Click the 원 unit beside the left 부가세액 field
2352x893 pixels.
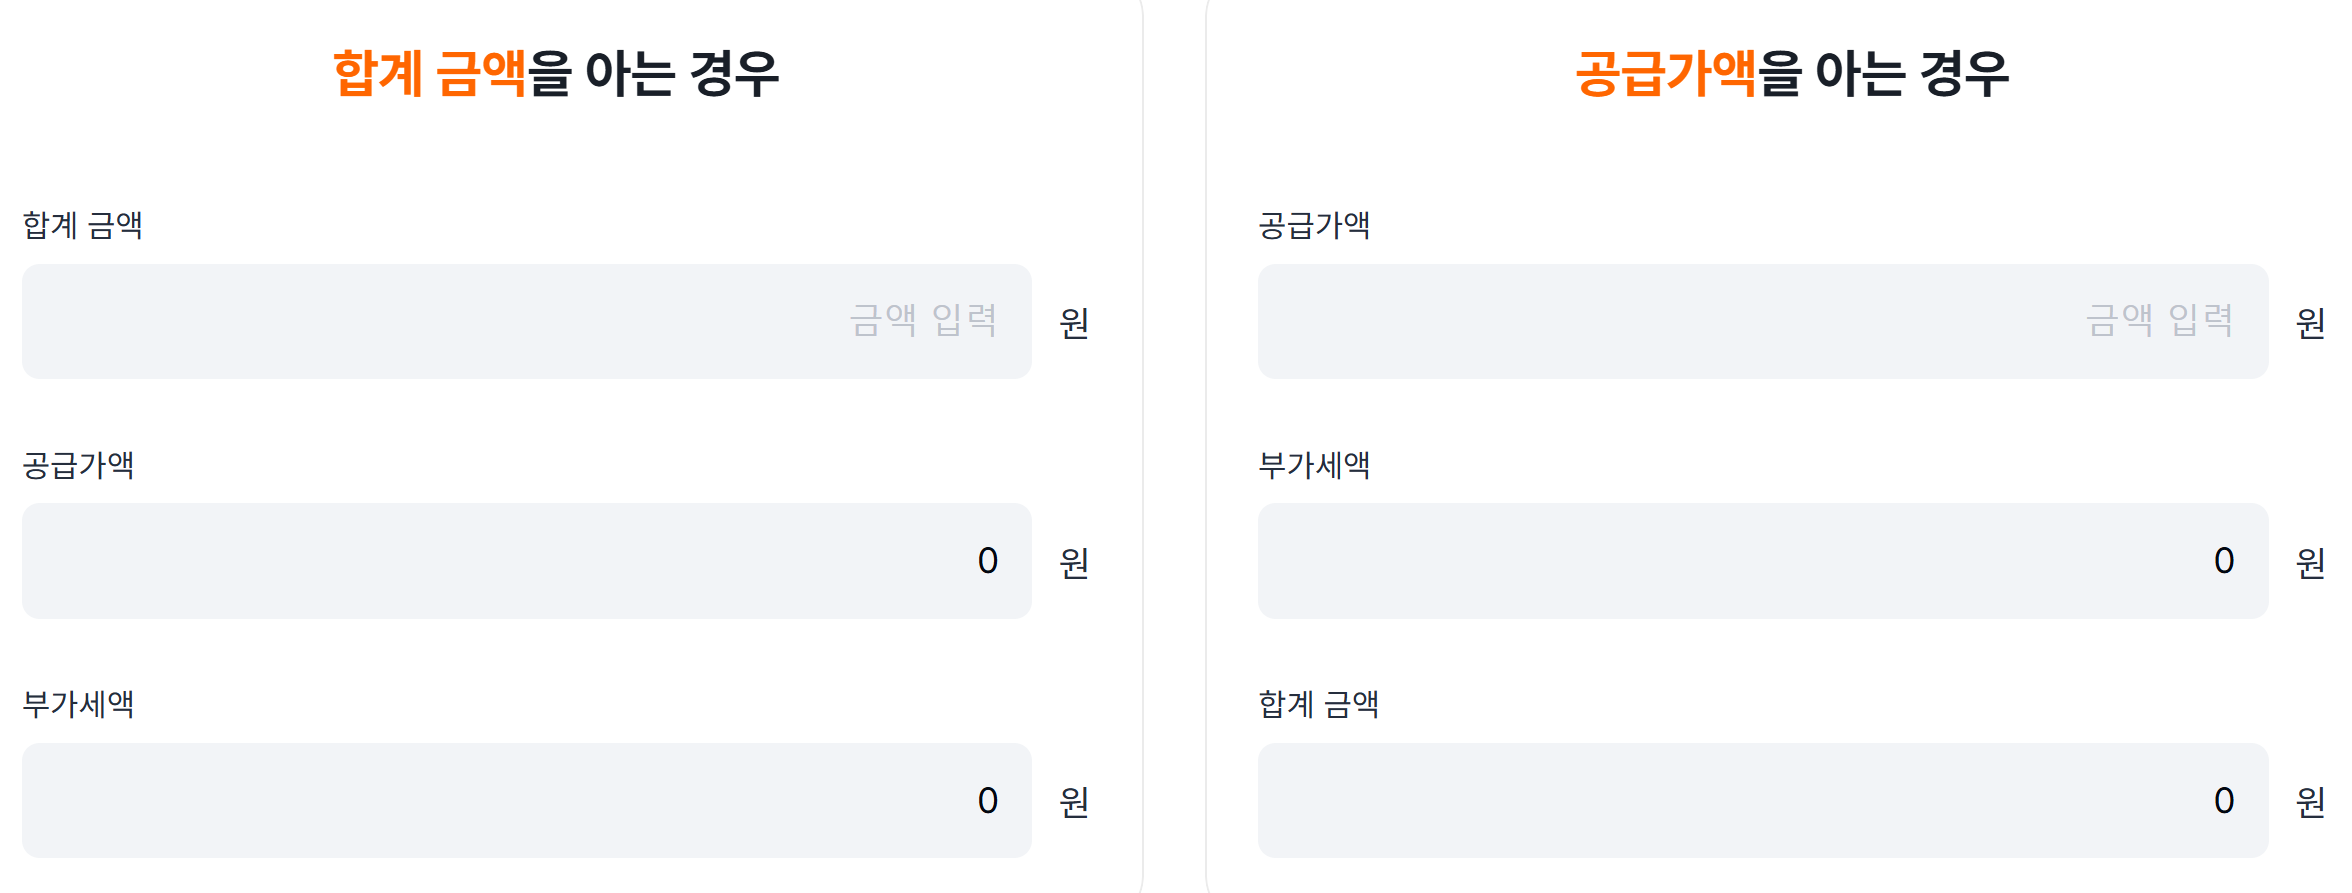point(1074,802)
